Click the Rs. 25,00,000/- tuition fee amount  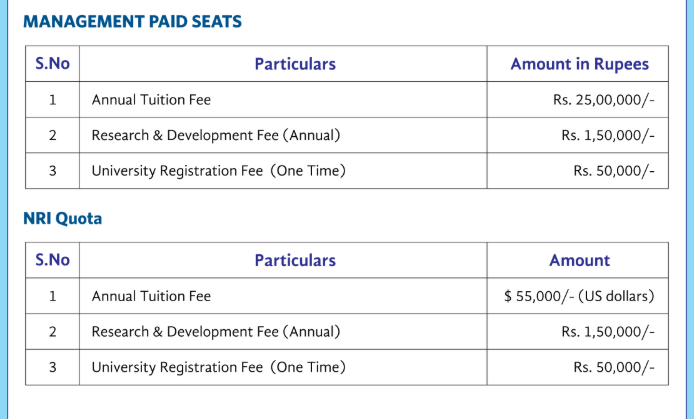tap(603, 100)
